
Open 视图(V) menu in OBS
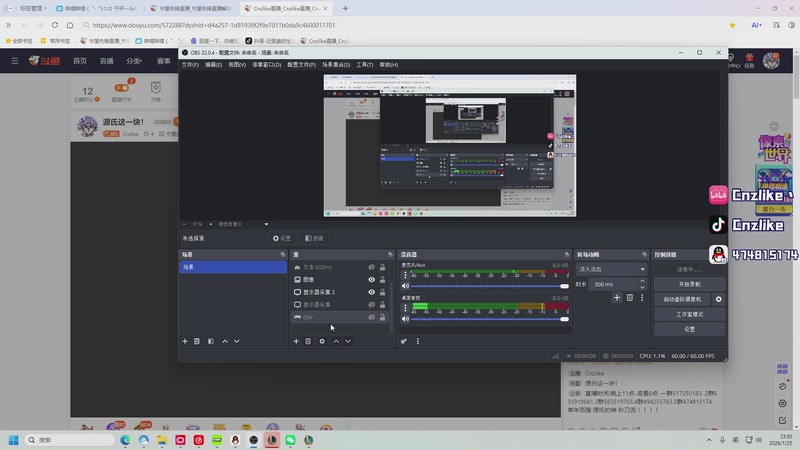pos(237,65)
